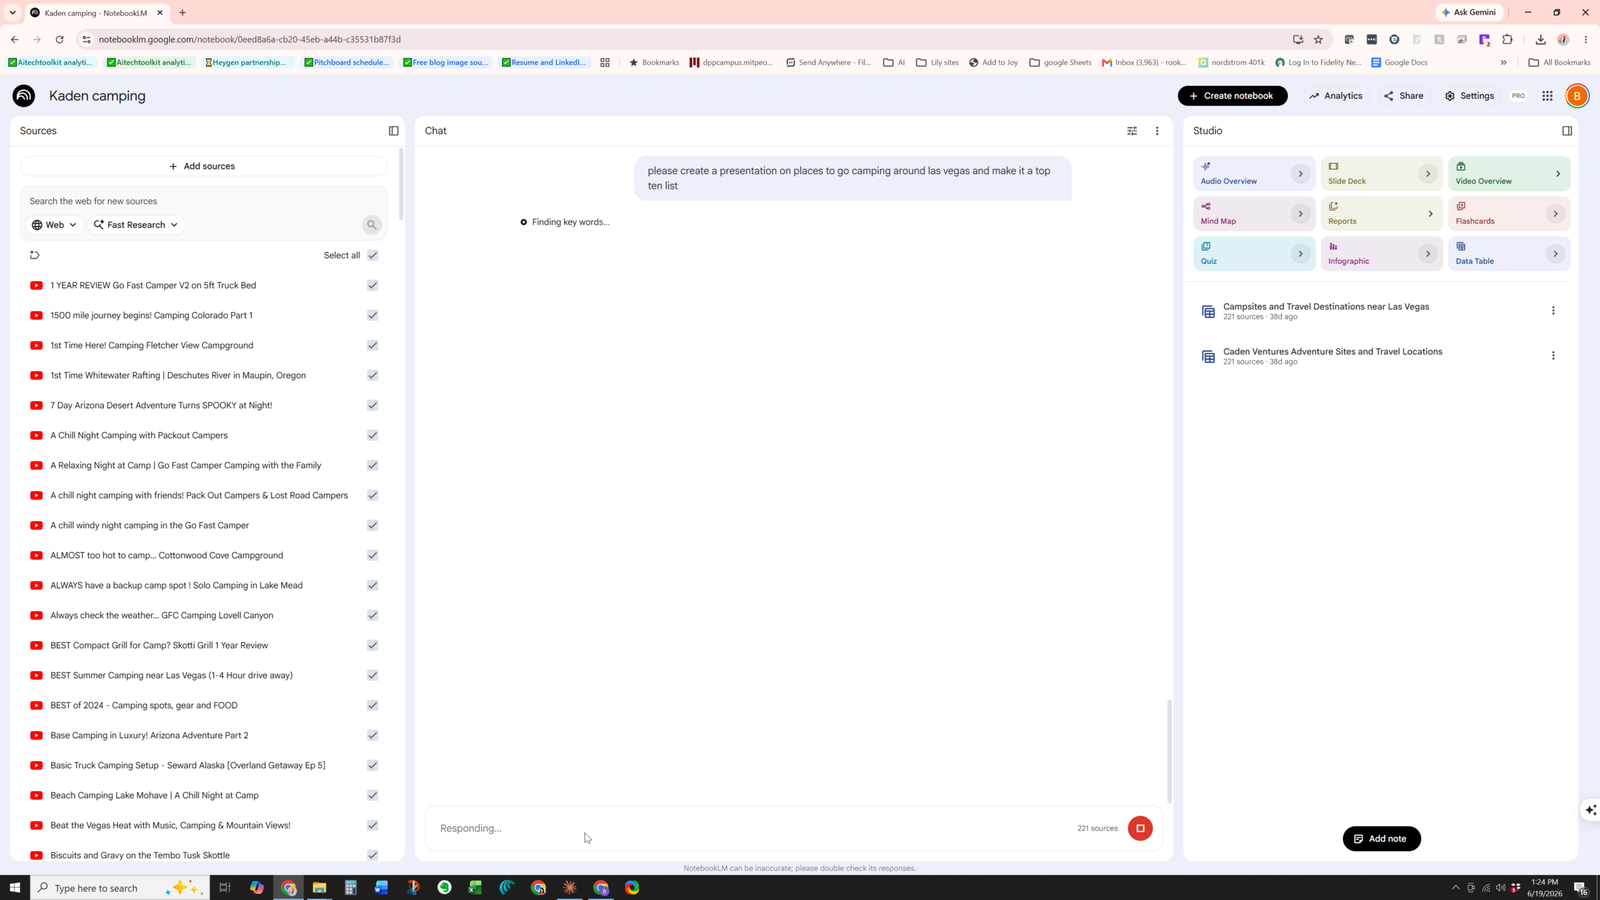Click the chat message input field
The image size is (1600, 900).
point(750,828)
